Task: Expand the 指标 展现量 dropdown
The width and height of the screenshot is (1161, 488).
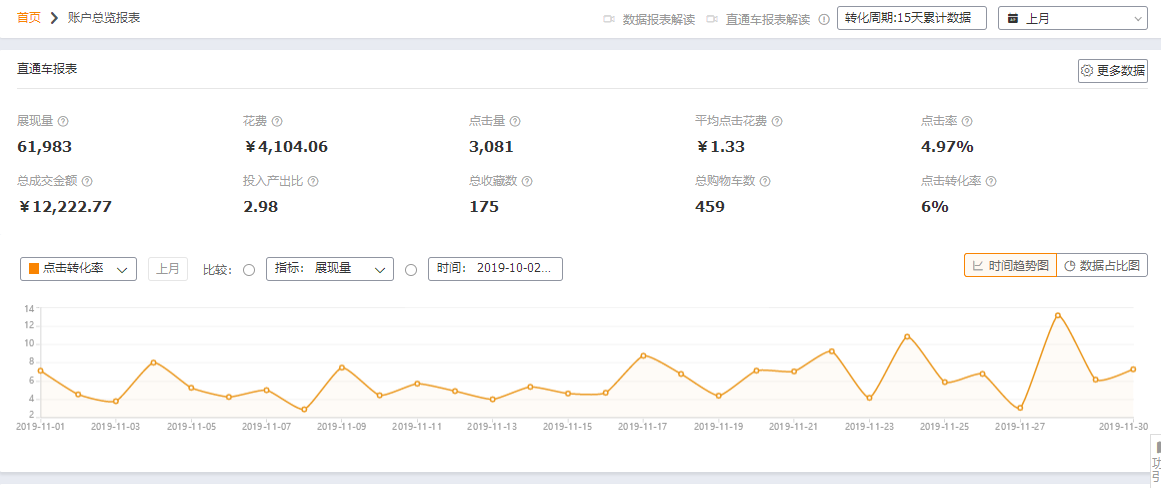Action: click(329, 269)
